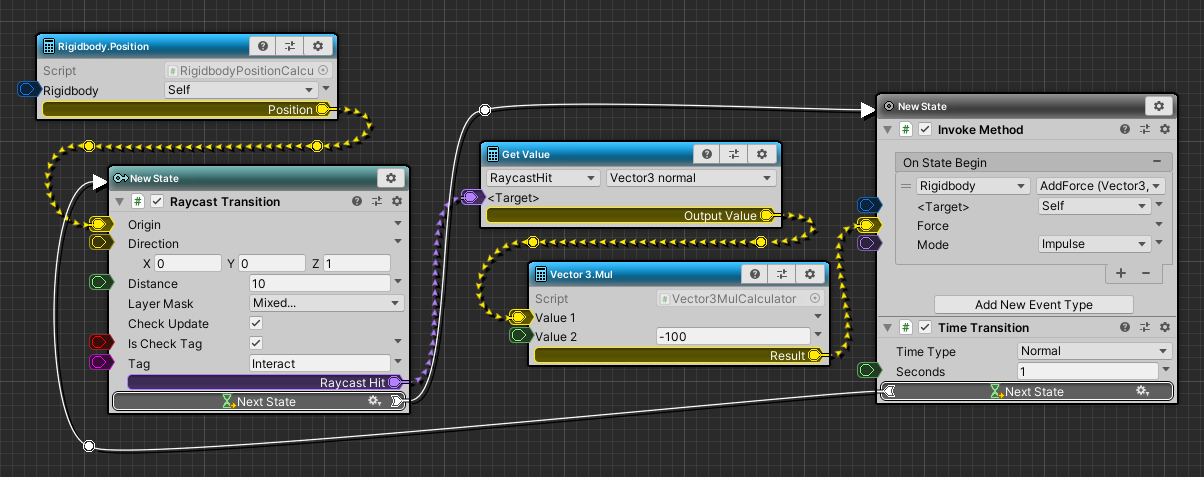Click the Distance input slot
This screenshot has width=1204, height=477.
pos(101,283)
